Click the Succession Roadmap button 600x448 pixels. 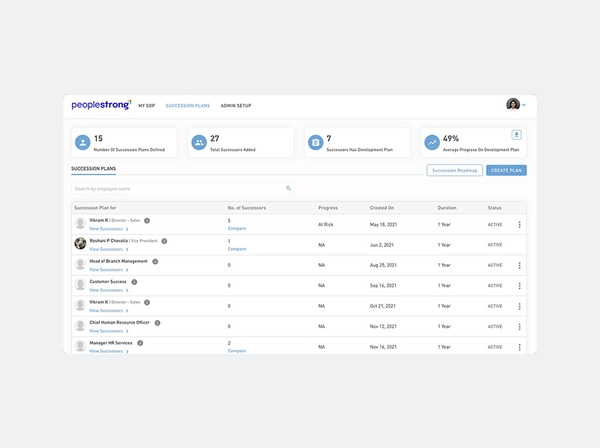click(454, 171)
